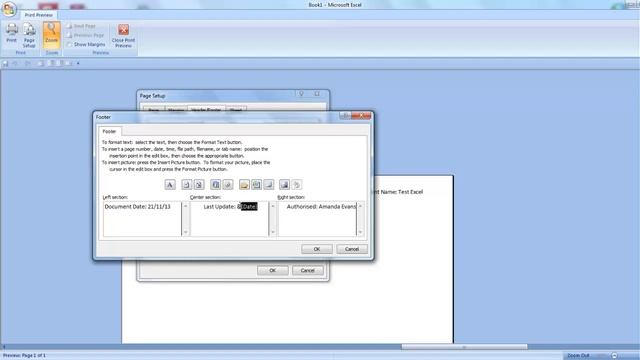Close the Footer dialog with the red X
Viewport: 640px width, 360px height.
[361, 116]
